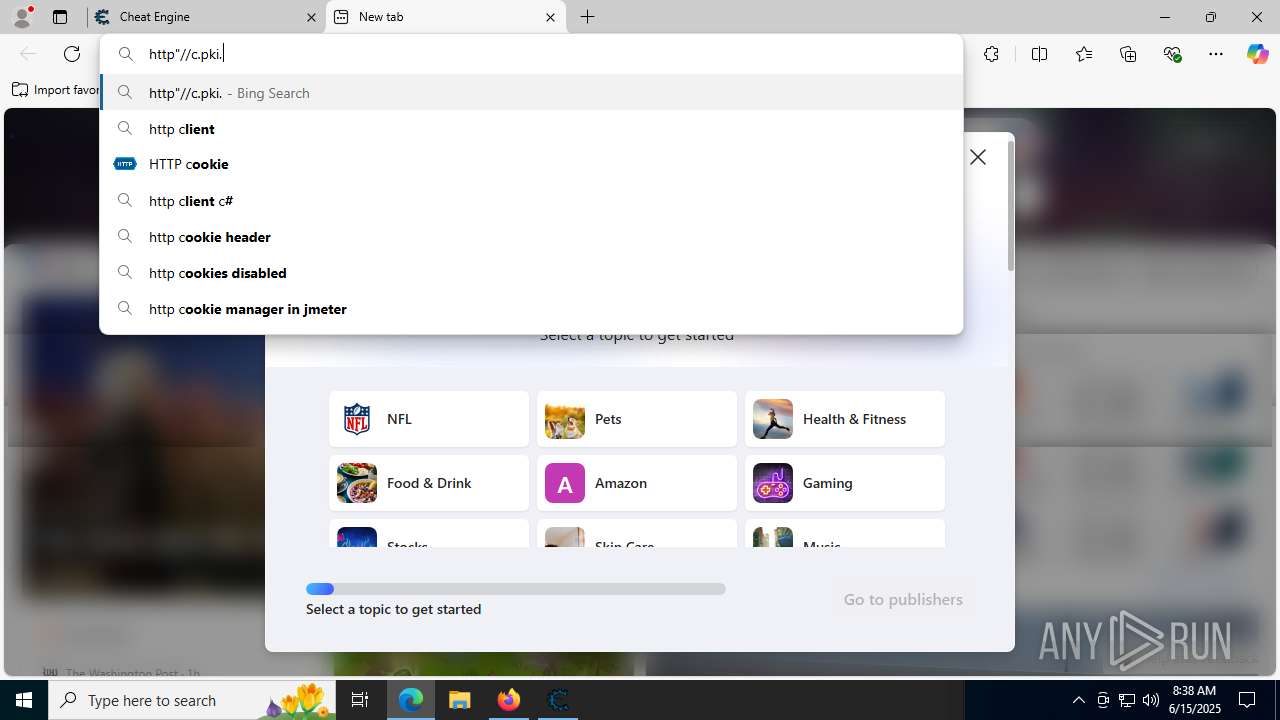
Task: Choose the Amazon topic card
Action: point(637,483)
